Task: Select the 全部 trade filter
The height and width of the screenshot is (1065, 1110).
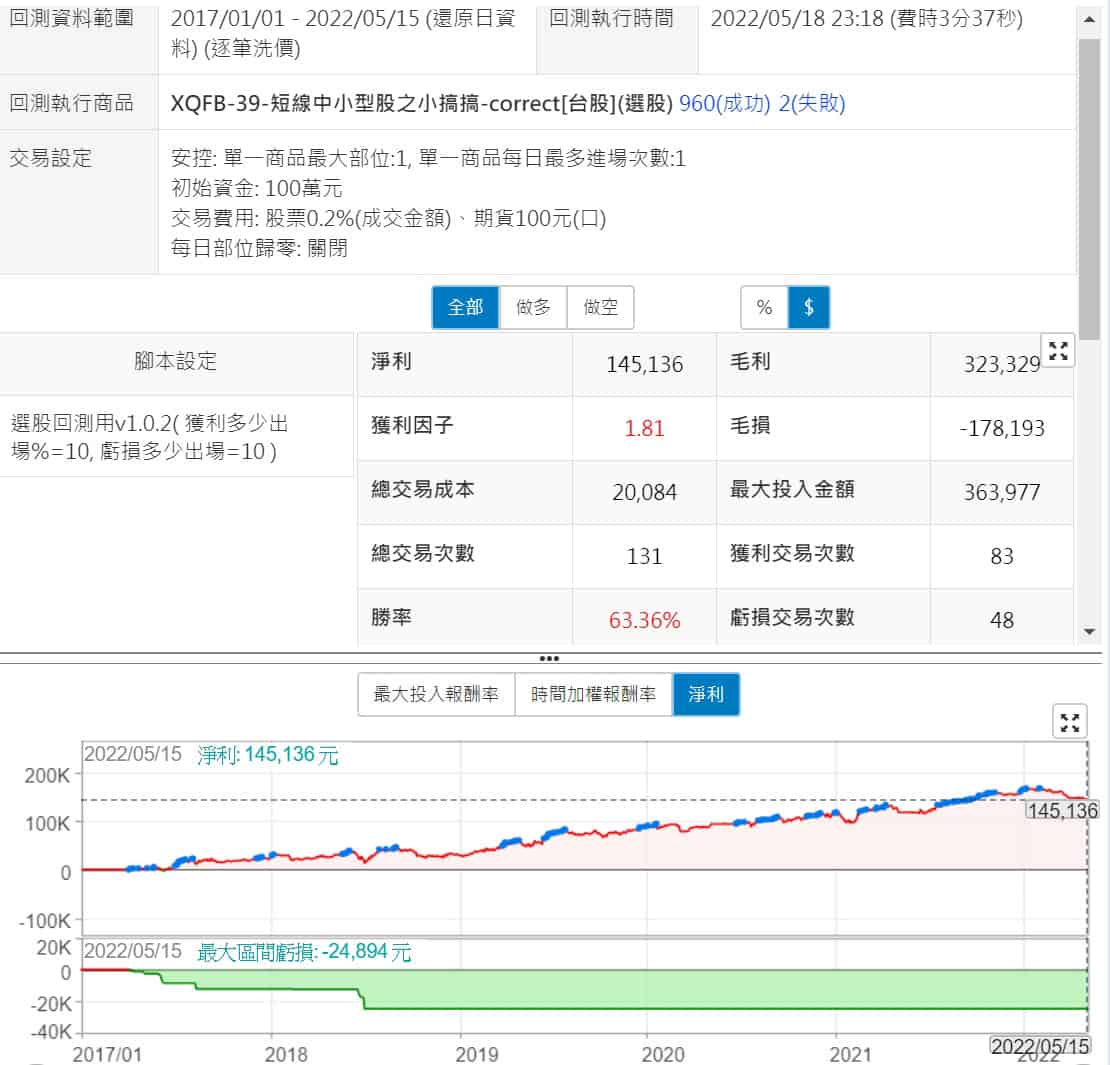Action: tap(465, 308)
